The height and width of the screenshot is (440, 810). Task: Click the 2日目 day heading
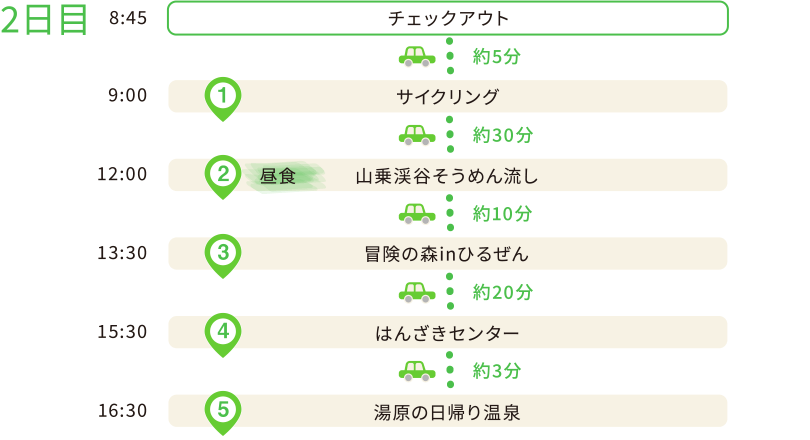(x=45, y=22)
